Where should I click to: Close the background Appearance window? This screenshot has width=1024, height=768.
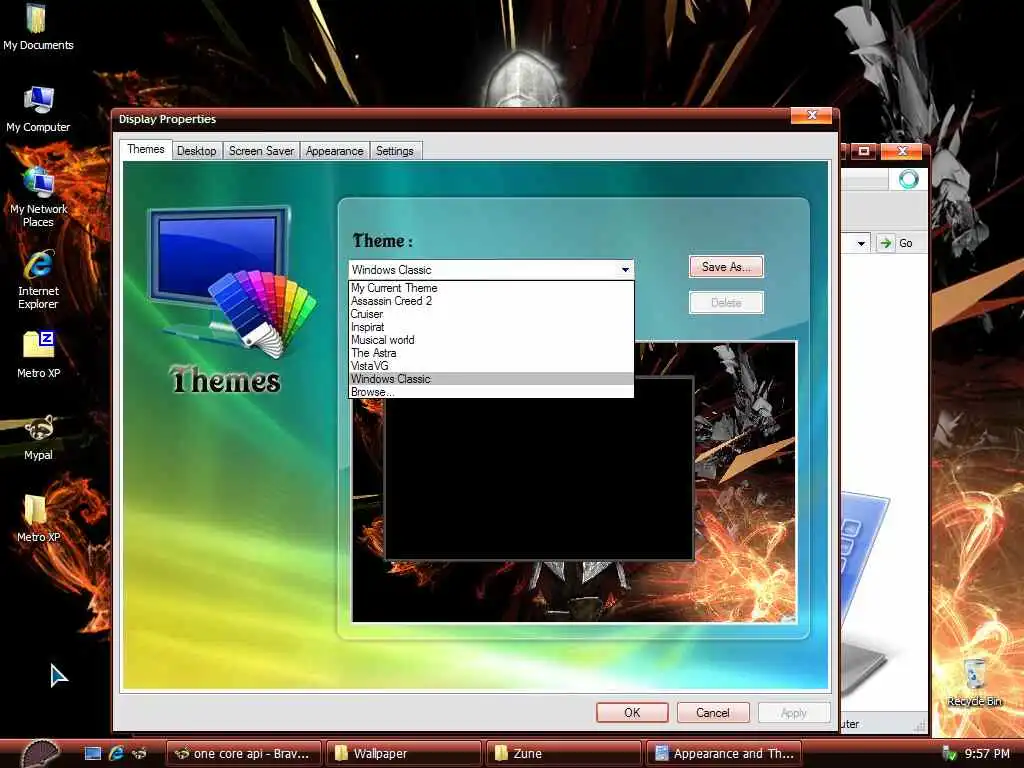point(902,151)
